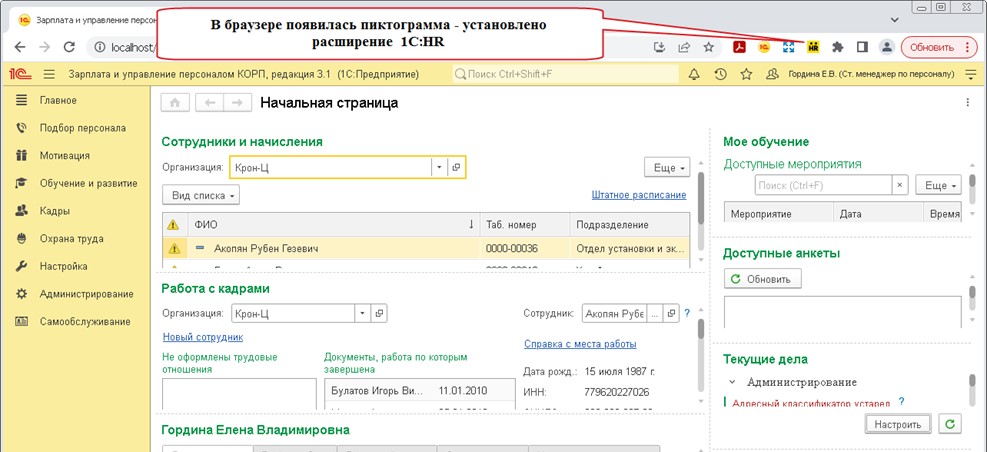
Task: Open the Начальная страница three-dot menu
Action: coord(968,103)
